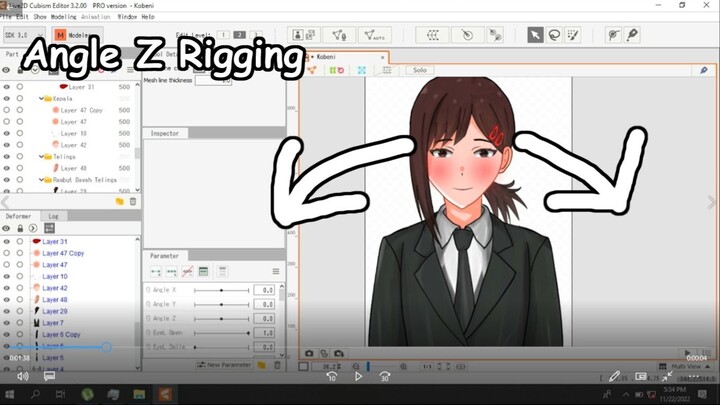This screenshot has height=405, width=720.
Task: Hide Layer 31 in Part panel
Action: click(x=6, y=87)
